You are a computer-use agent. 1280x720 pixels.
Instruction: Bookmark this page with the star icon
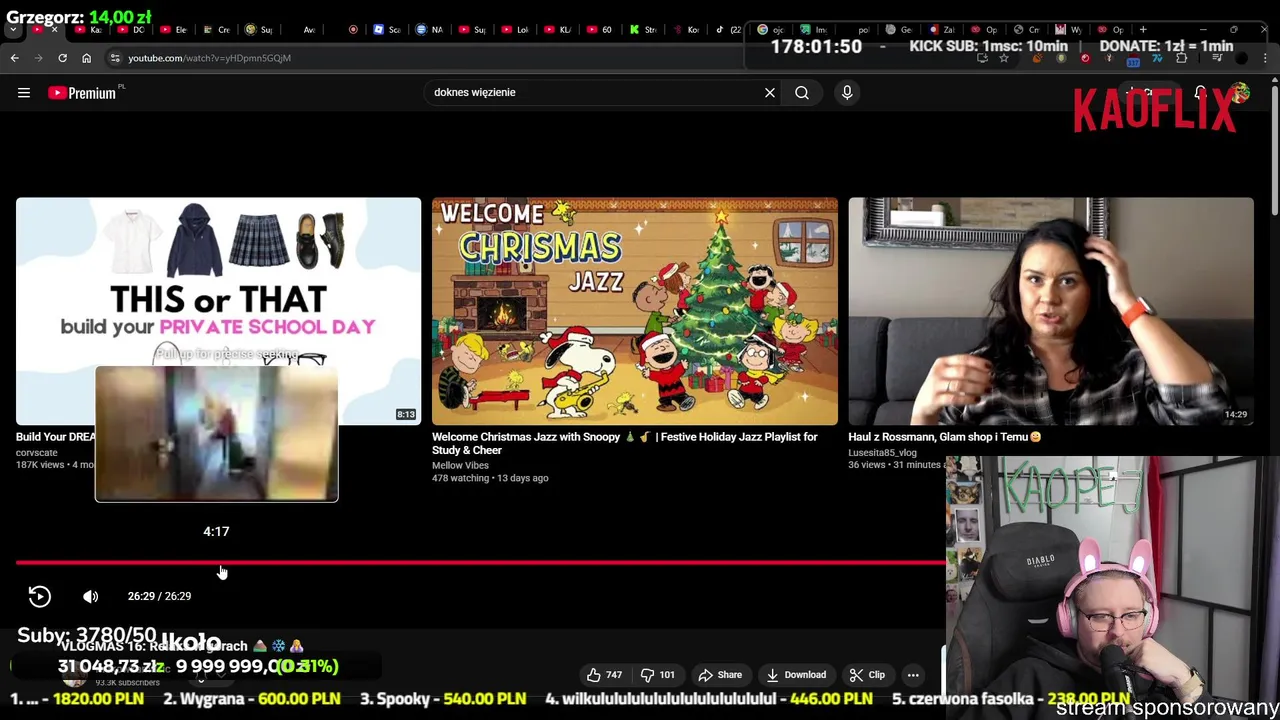(1004, 58)
